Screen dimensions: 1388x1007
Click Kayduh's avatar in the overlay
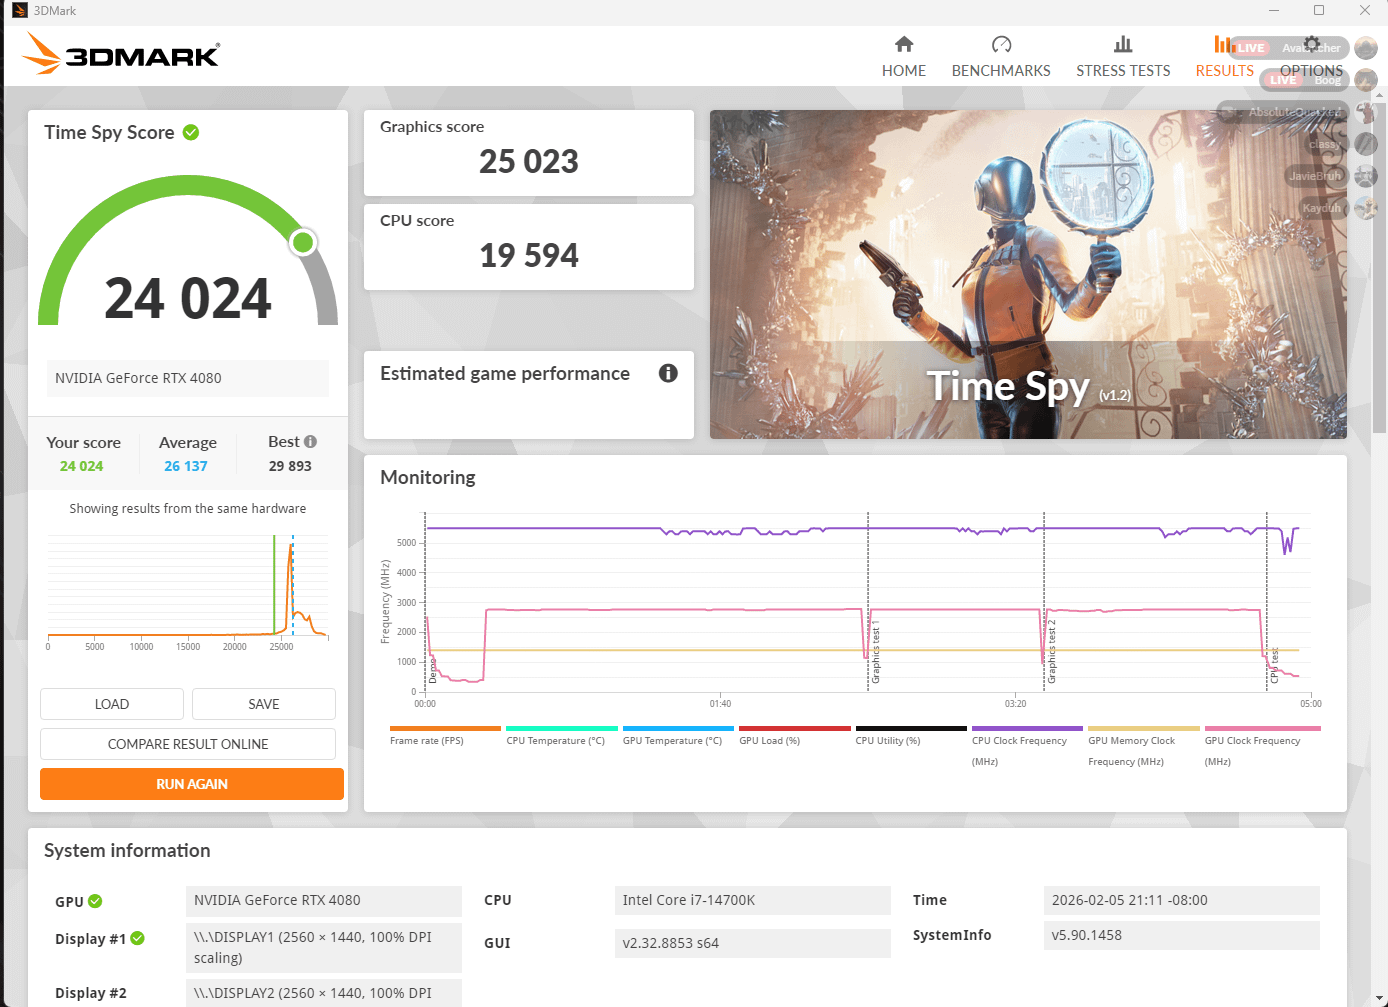click(x=1366, y=208)
